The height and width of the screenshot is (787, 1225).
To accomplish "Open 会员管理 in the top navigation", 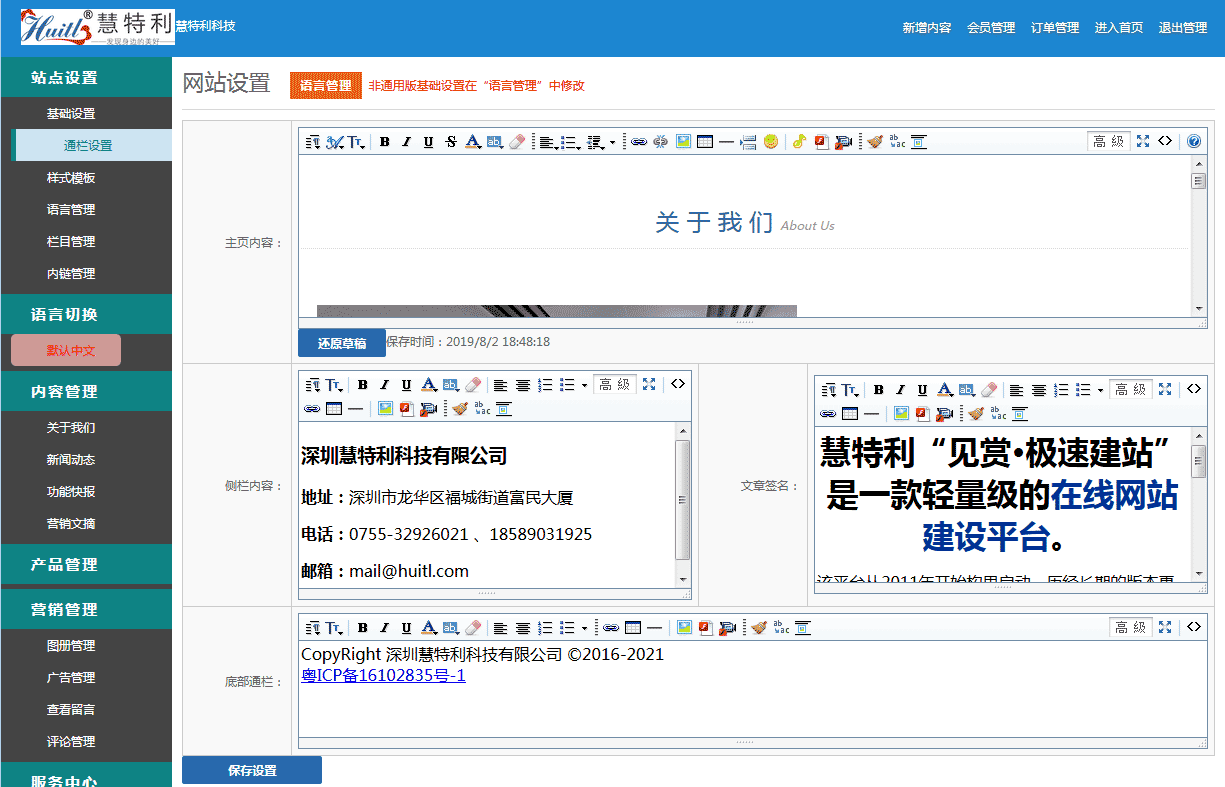I will [x=991, y=28].
